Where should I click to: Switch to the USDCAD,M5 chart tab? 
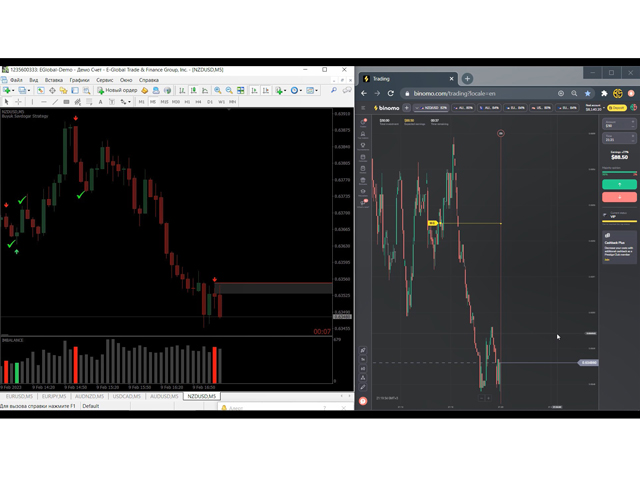click(127, 396)
